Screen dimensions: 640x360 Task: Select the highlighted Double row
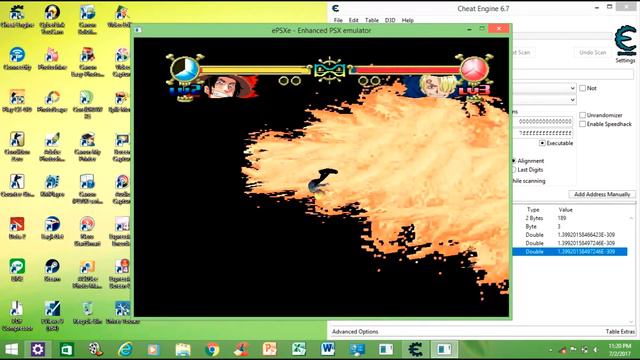570,252
